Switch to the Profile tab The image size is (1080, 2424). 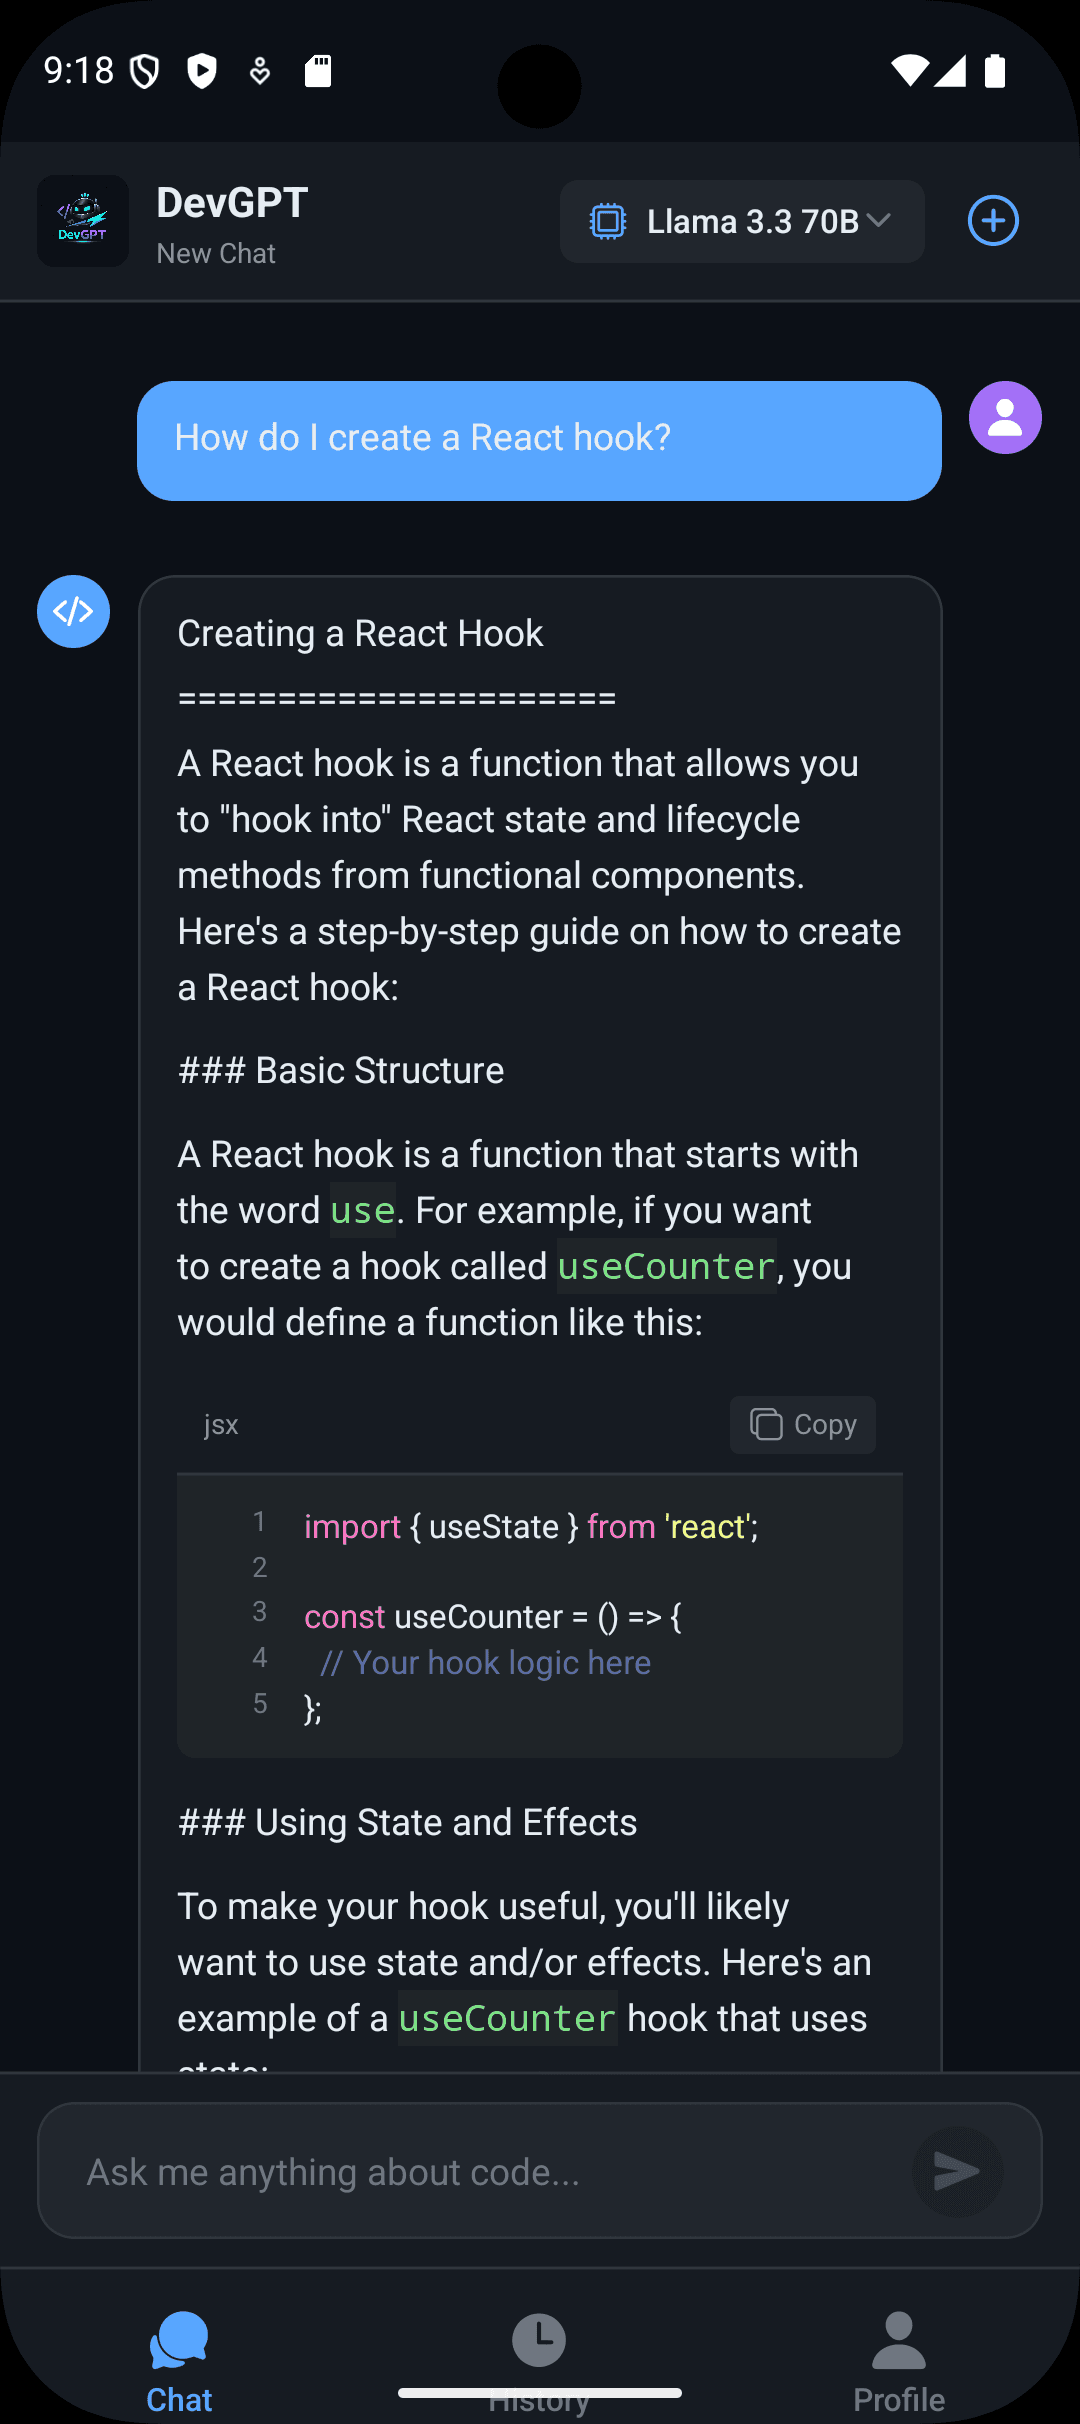tap(897, 2360)
